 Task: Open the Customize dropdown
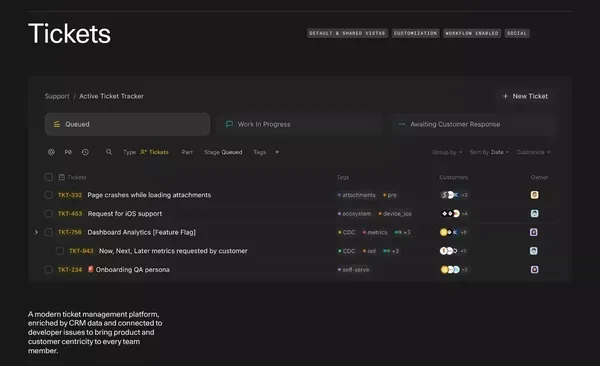533,152
